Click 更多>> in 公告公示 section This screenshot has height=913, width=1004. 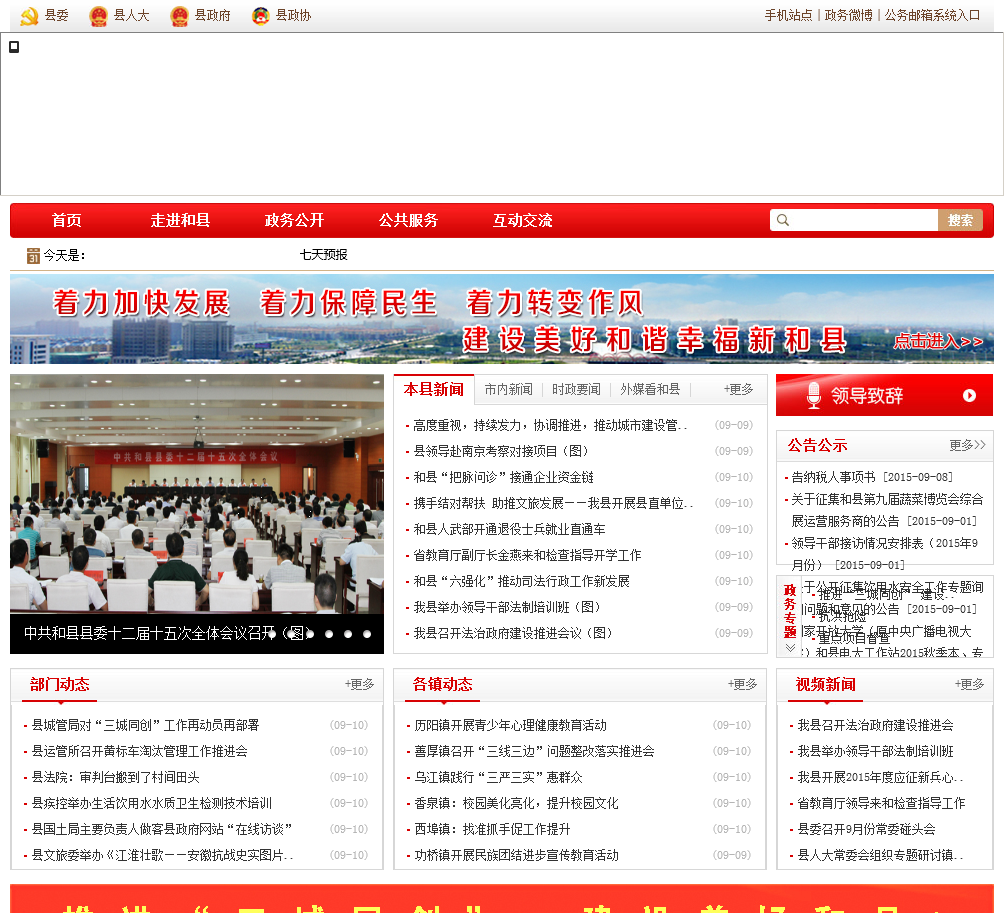pos(968,445)
